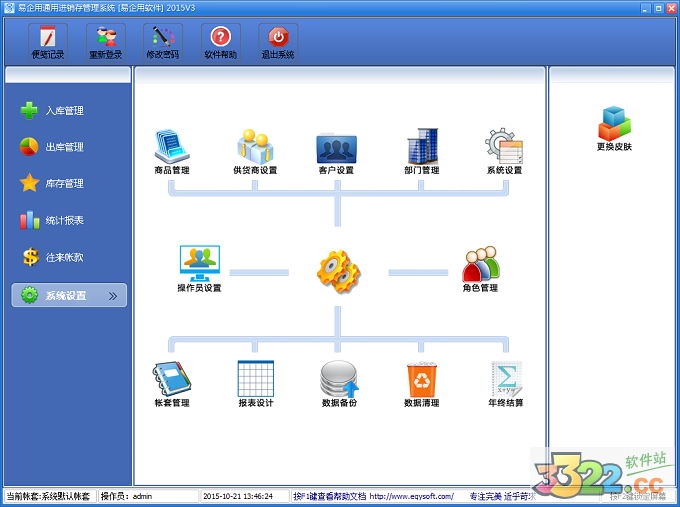Screen dimensions: 680x507
Task: Open 数据清理 data cleanup icon
Action: point(422,384)
